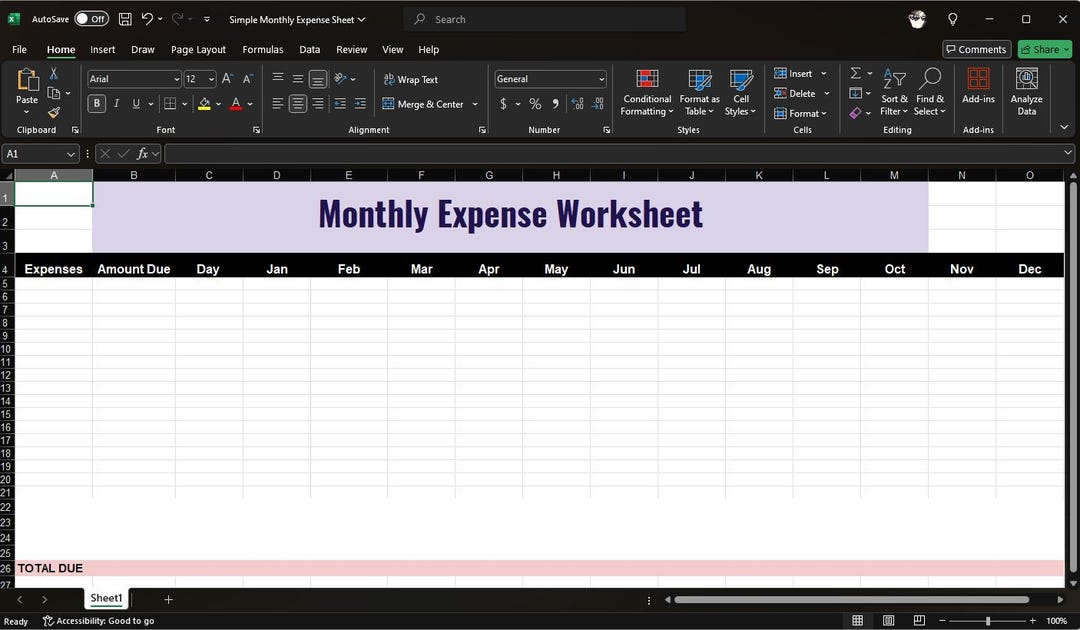Open the Data ribbon tab
The width and height of the screenshot is (1080, 630).
(x=309, y=49)
